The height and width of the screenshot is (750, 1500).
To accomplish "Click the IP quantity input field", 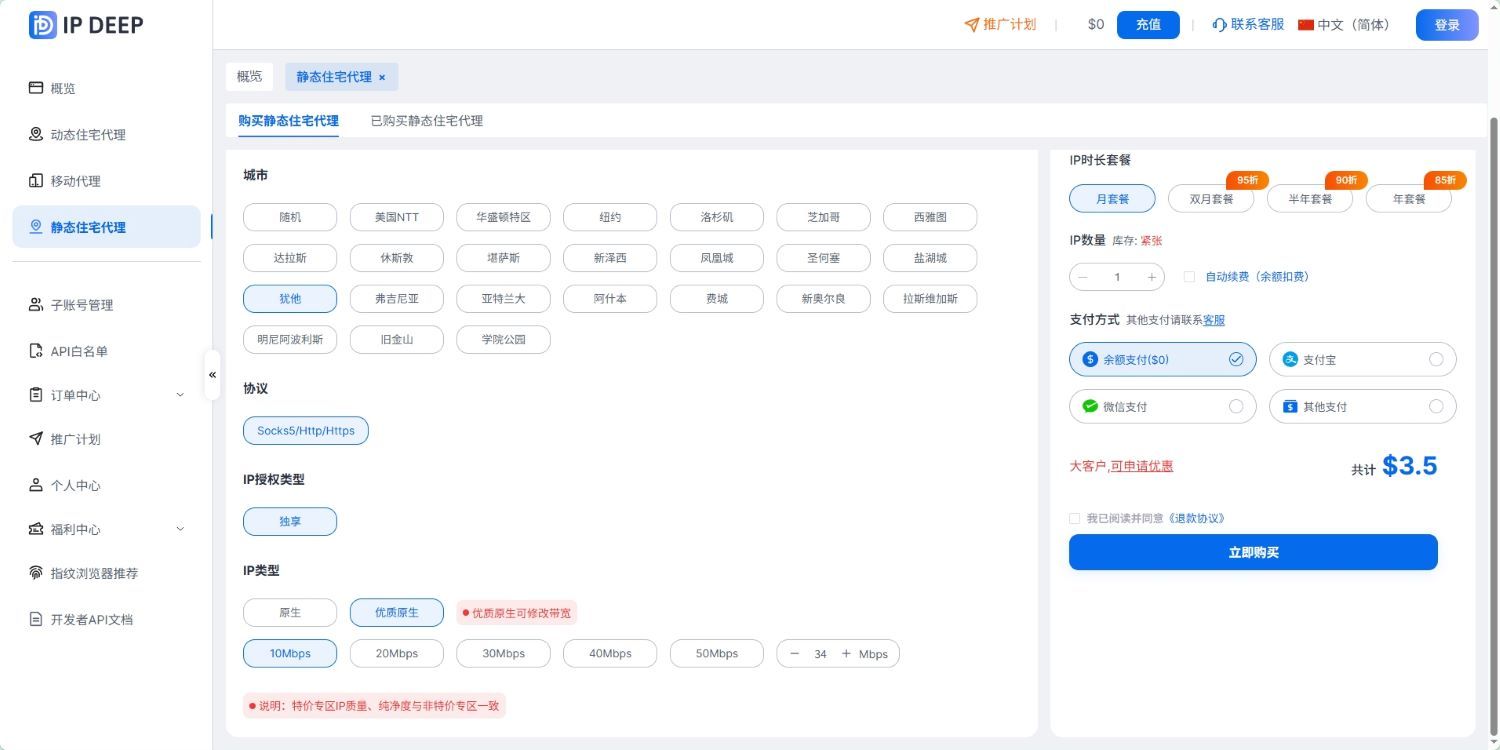I will (1117, 277).
